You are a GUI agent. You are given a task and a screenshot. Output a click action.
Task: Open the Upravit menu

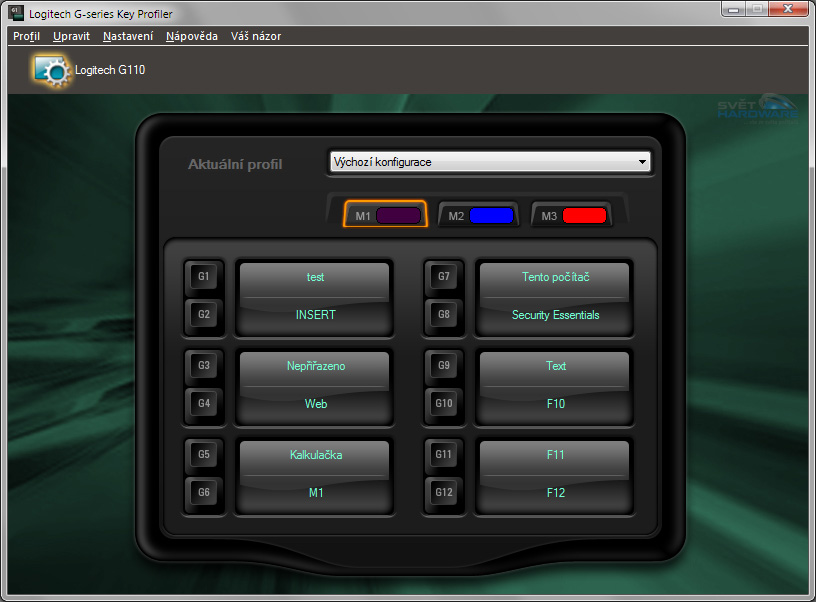tap(72, 36)
